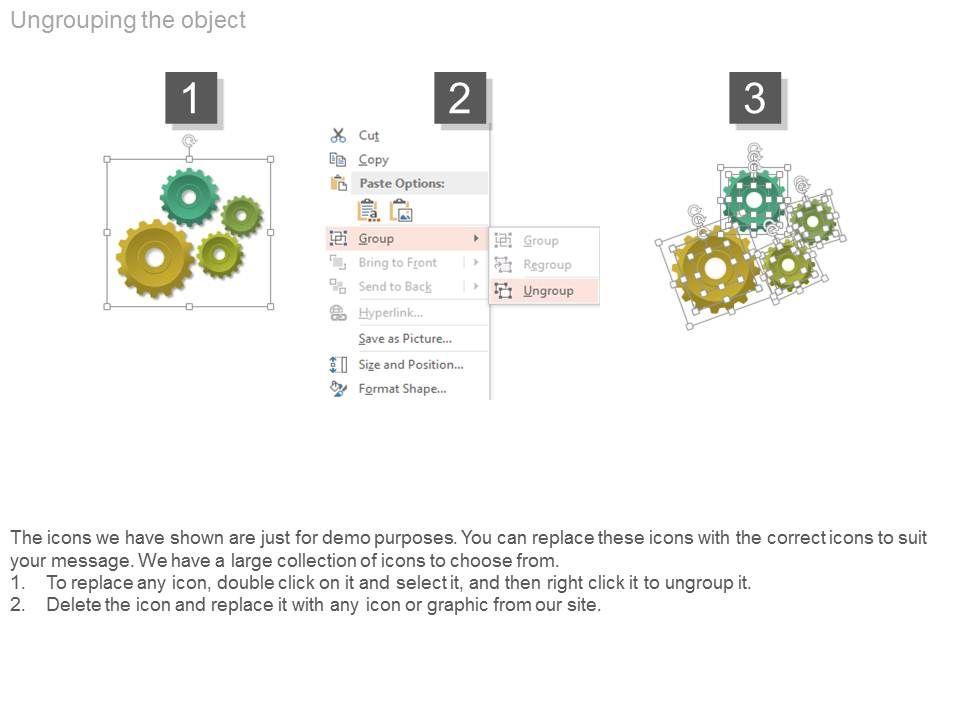This screenshot has height=720, width=960.
Task: Click the Ungroup icon in submenu
Action: click(503, 290)
